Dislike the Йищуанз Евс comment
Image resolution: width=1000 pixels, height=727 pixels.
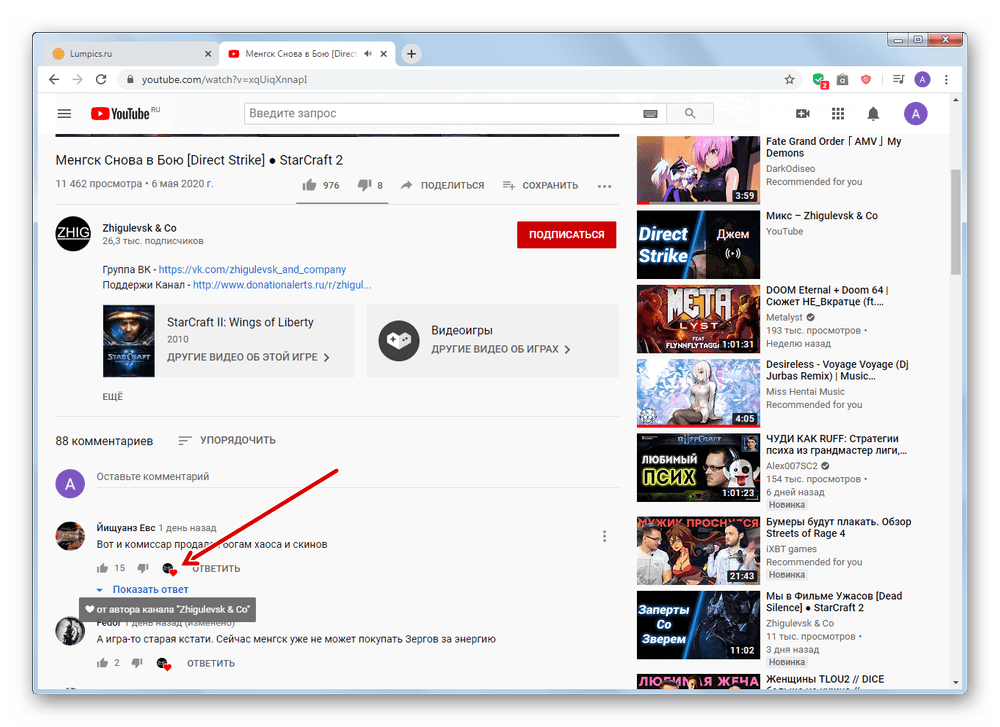tap(143, 568)
